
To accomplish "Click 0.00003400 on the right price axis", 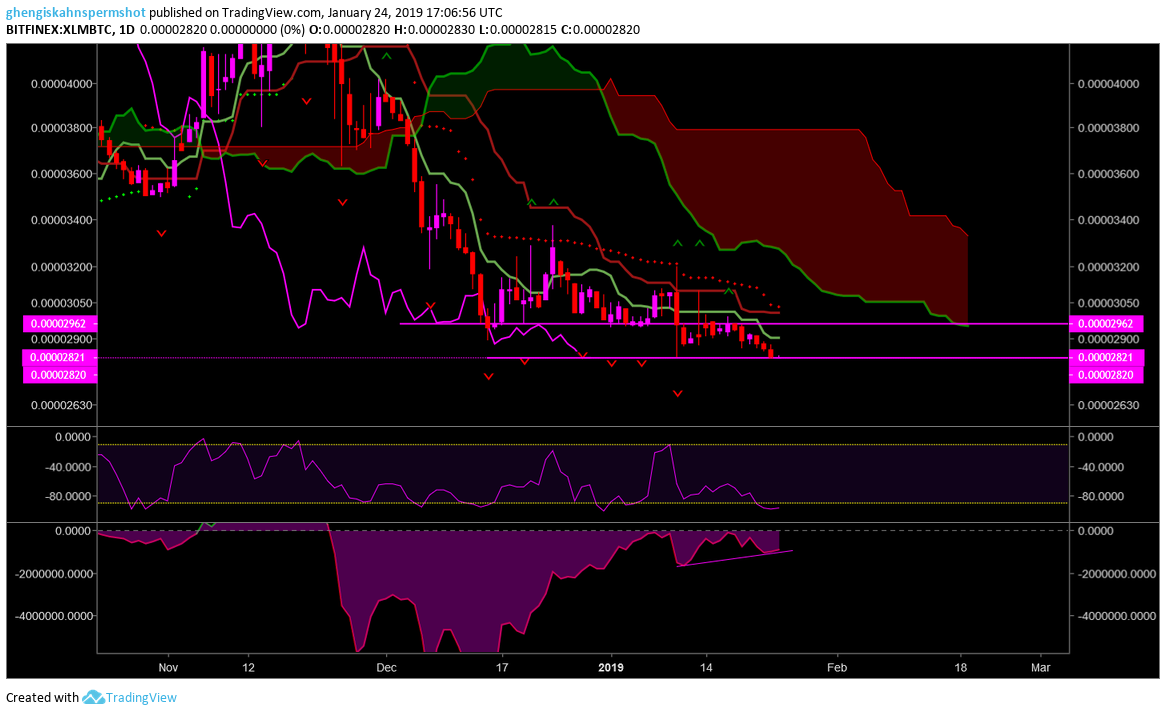I will coord(1109,220).
